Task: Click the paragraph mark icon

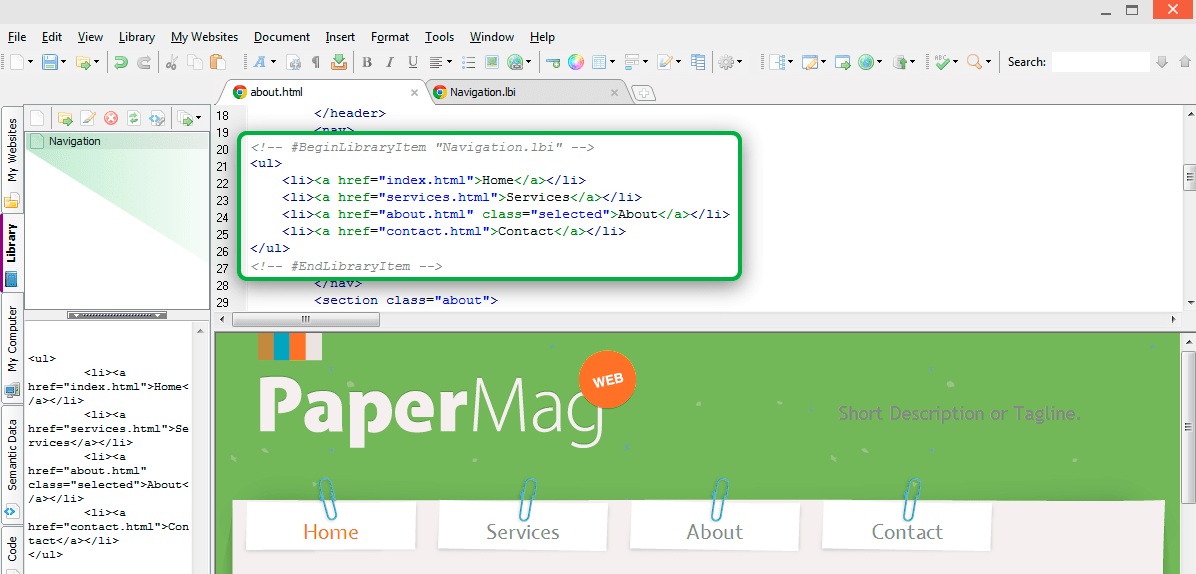Action: pos(316,63)
